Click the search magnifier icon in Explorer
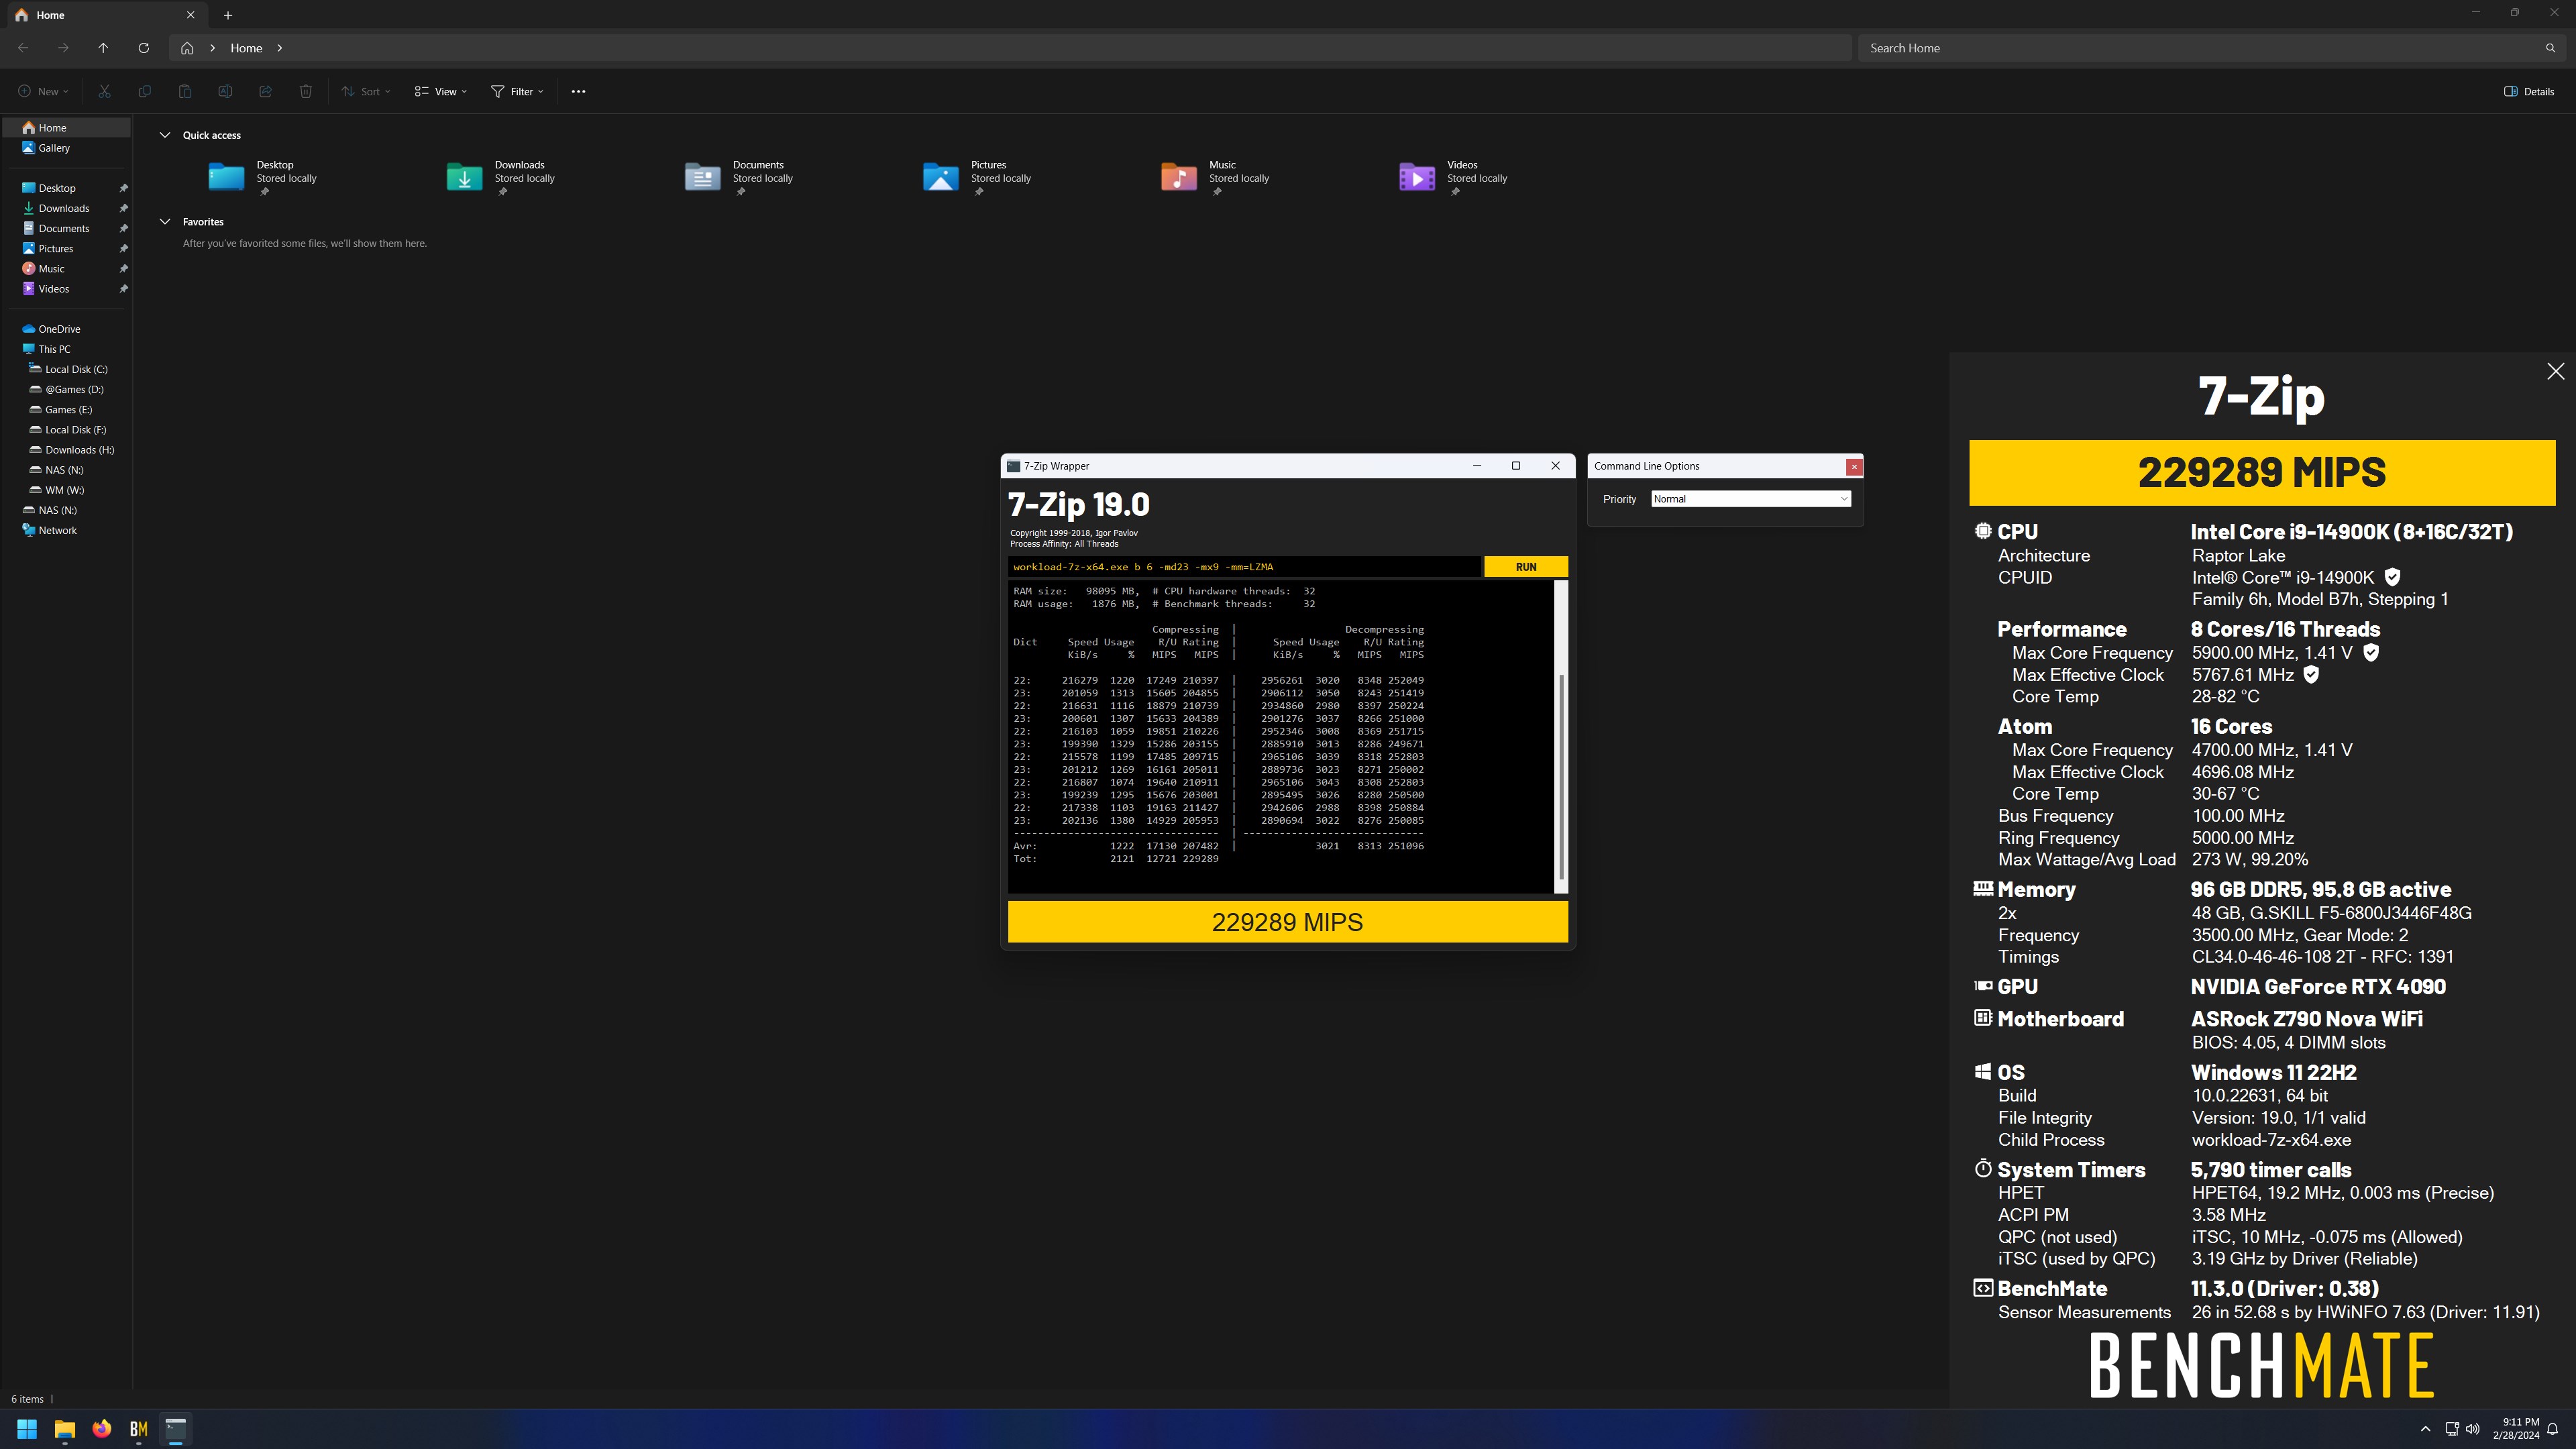Screen dimensions: 2576x1449 click(2550, 48)
